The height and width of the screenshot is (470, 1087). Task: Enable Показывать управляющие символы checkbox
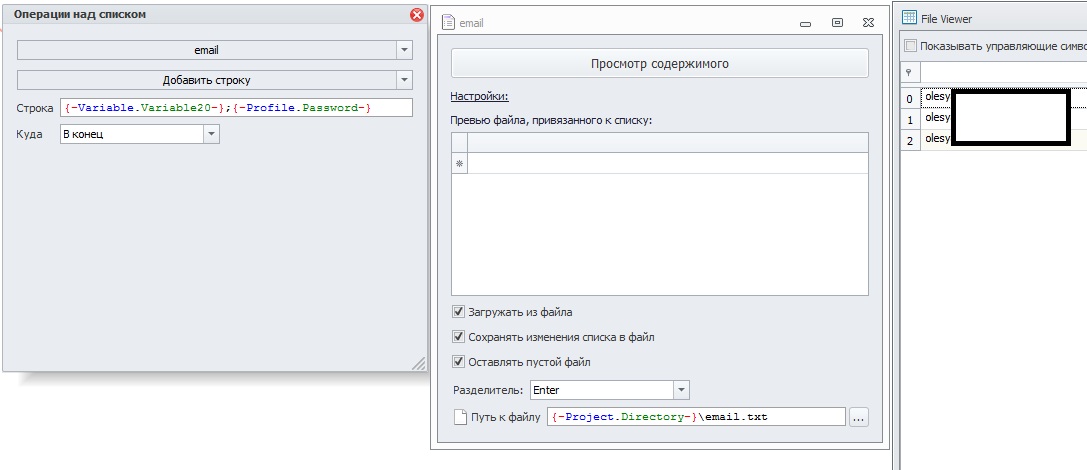[910, 46]
